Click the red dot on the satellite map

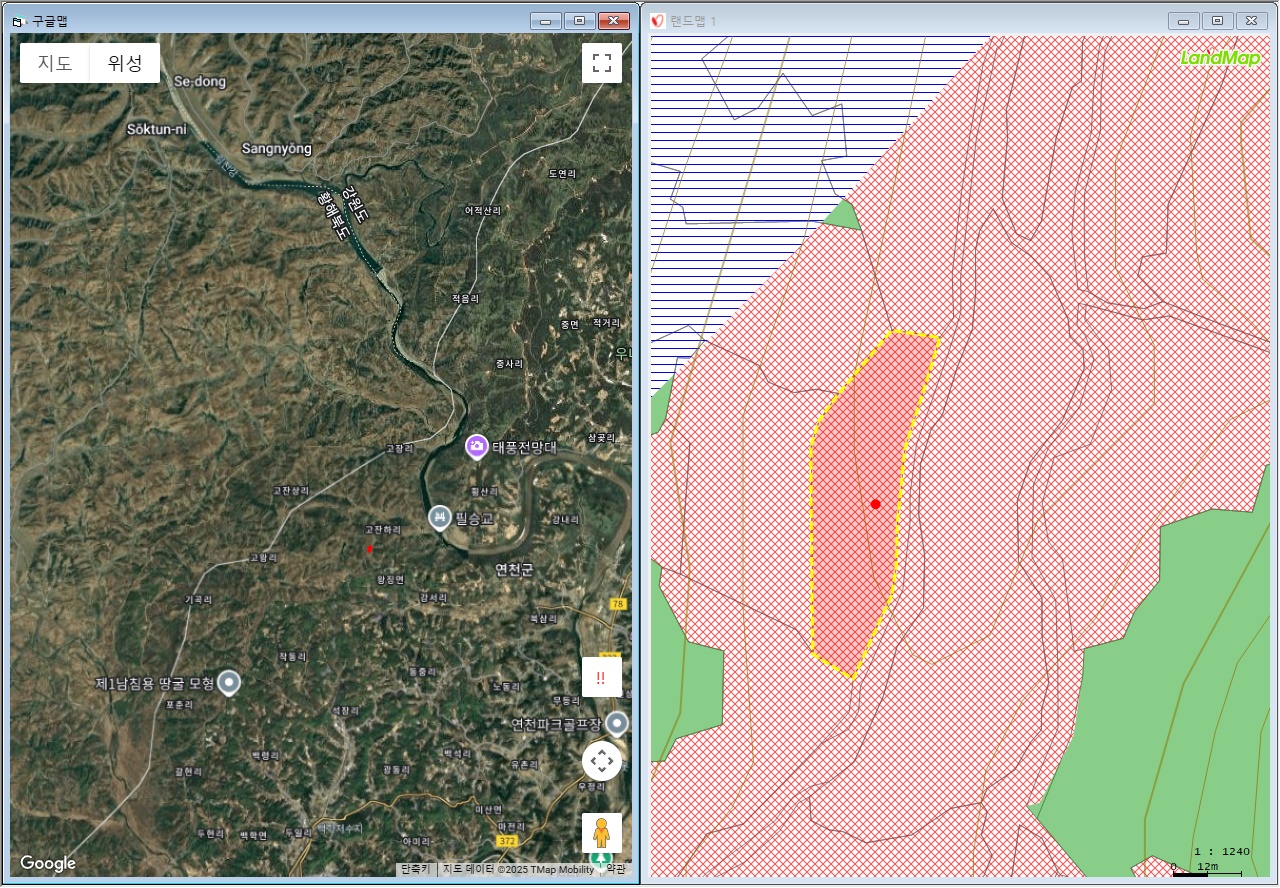tap(369, 549)
